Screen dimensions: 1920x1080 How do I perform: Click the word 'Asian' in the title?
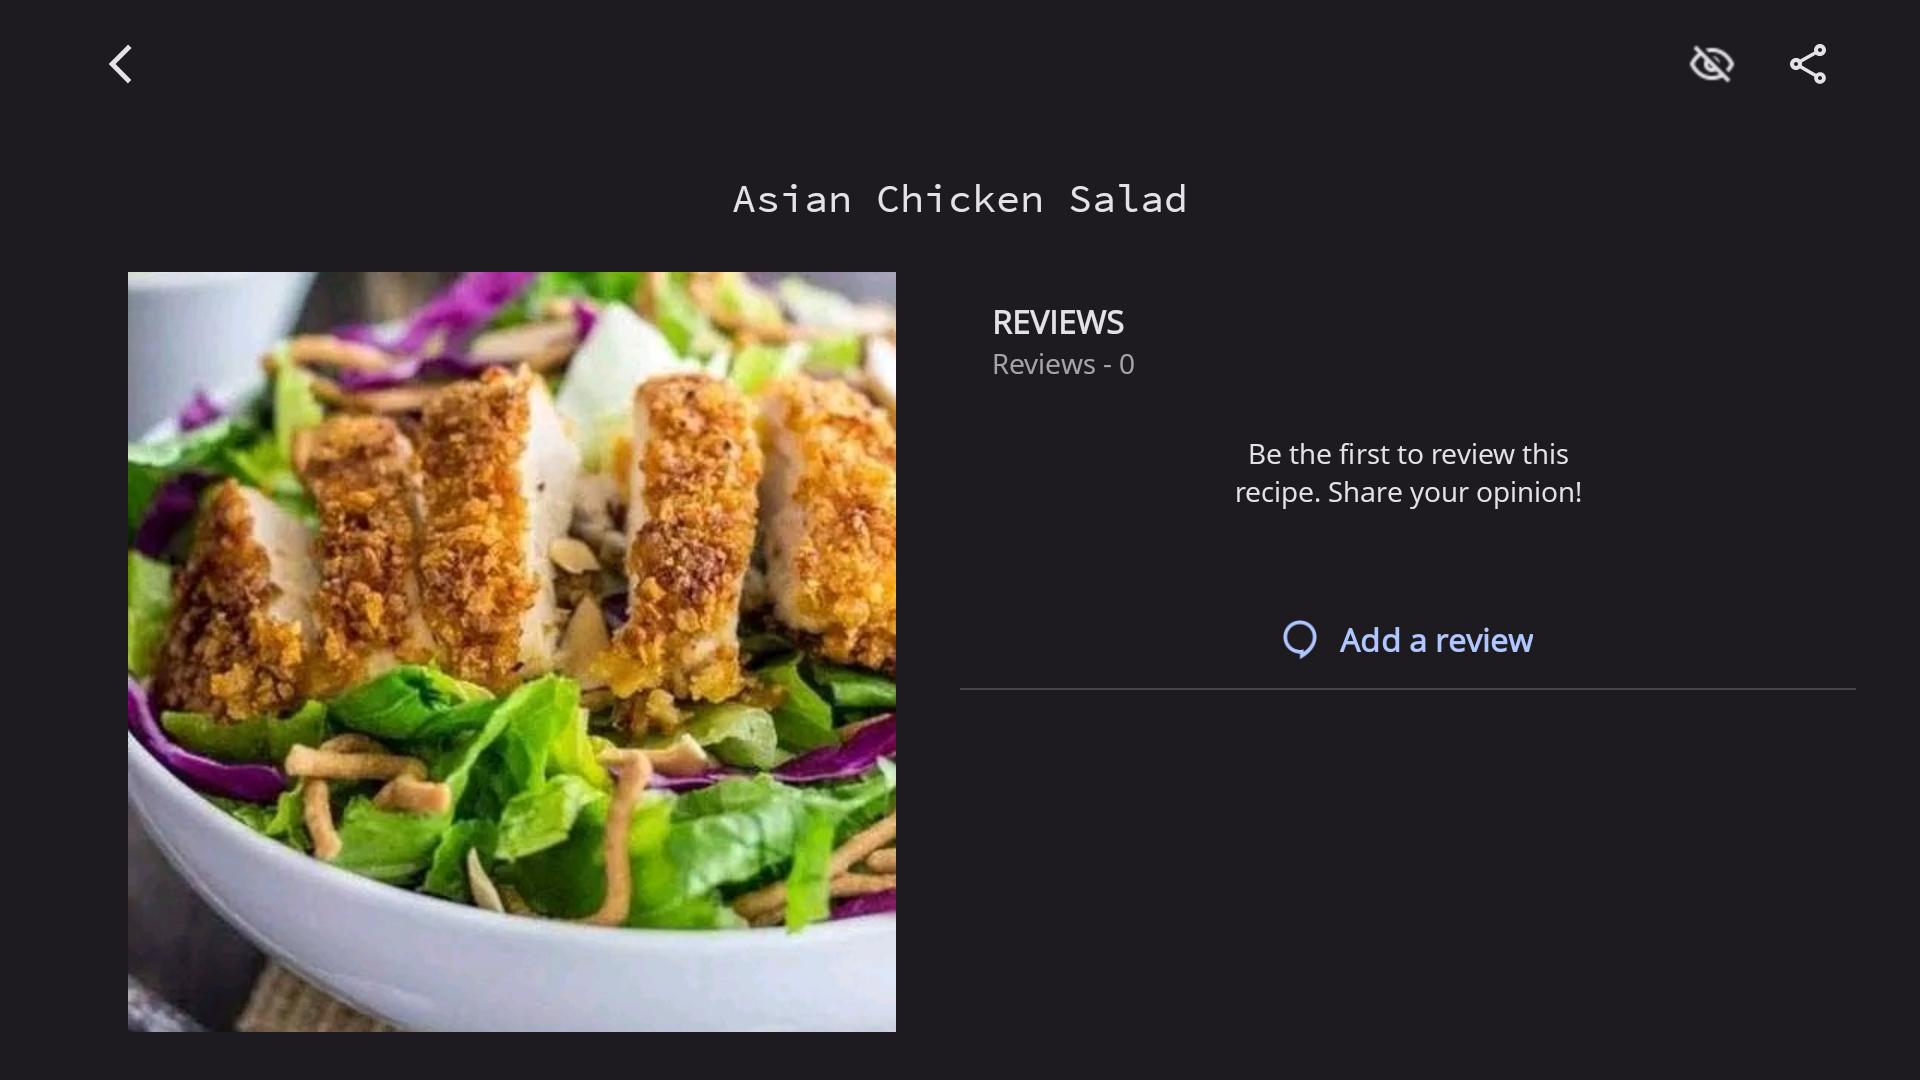coord(792,199)
